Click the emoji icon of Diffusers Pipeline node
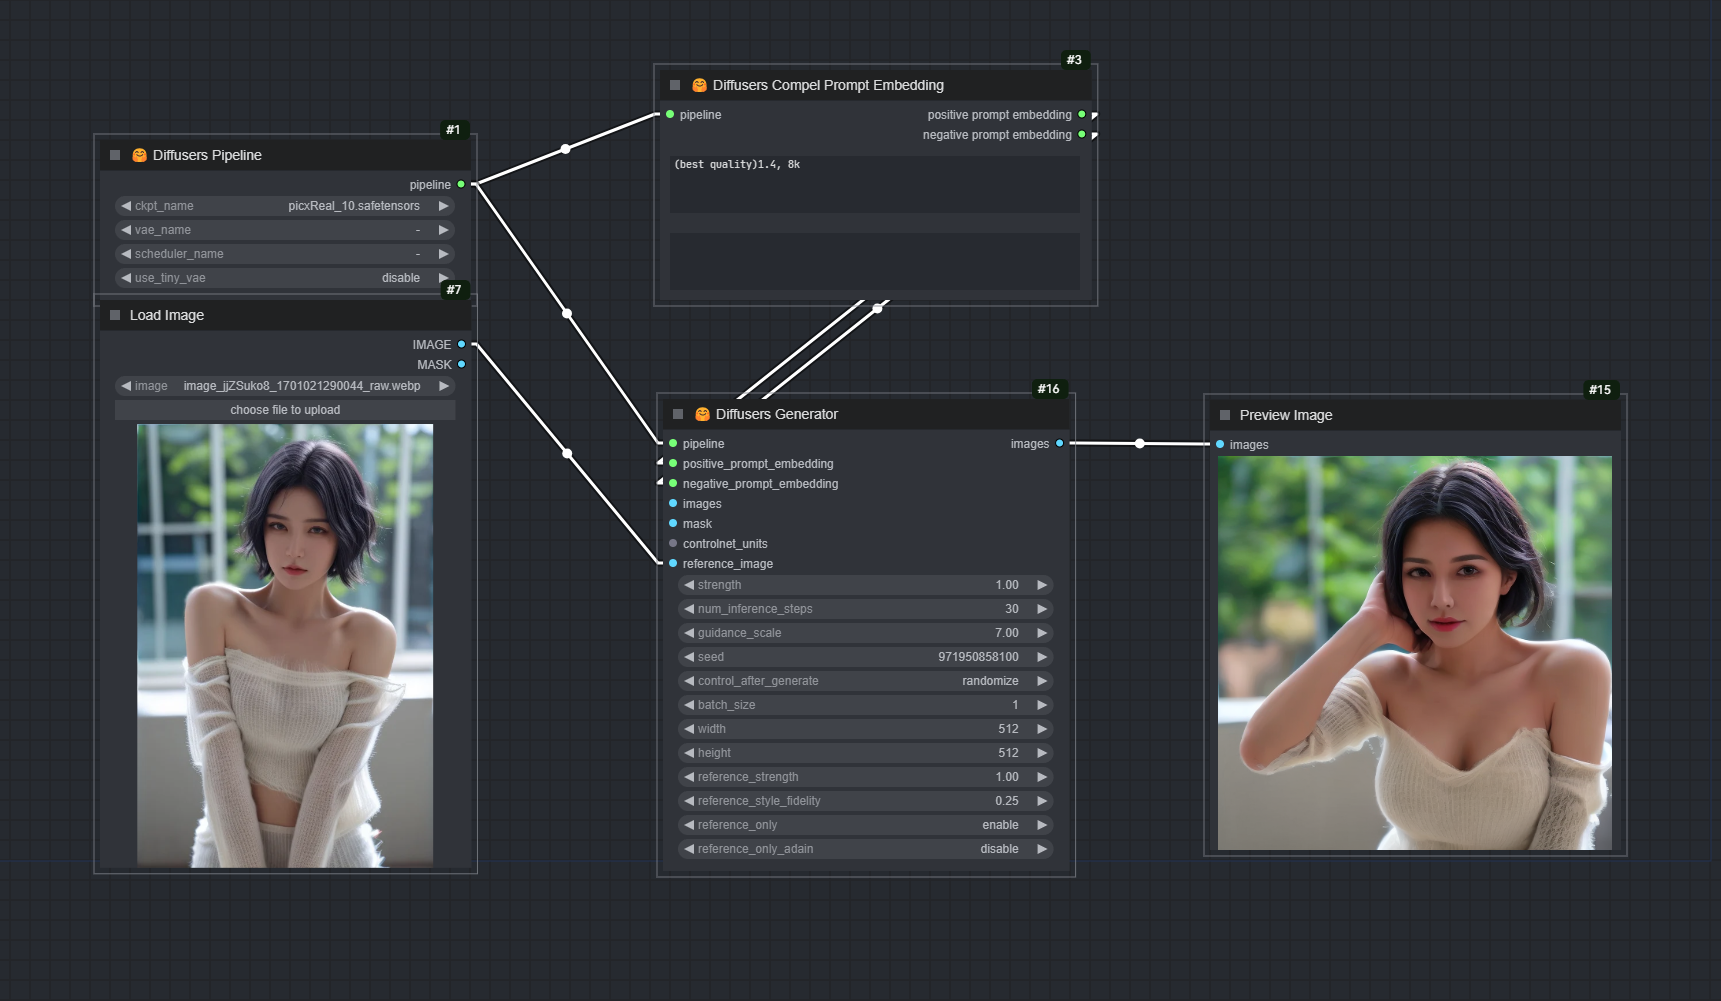 point(140,155)
